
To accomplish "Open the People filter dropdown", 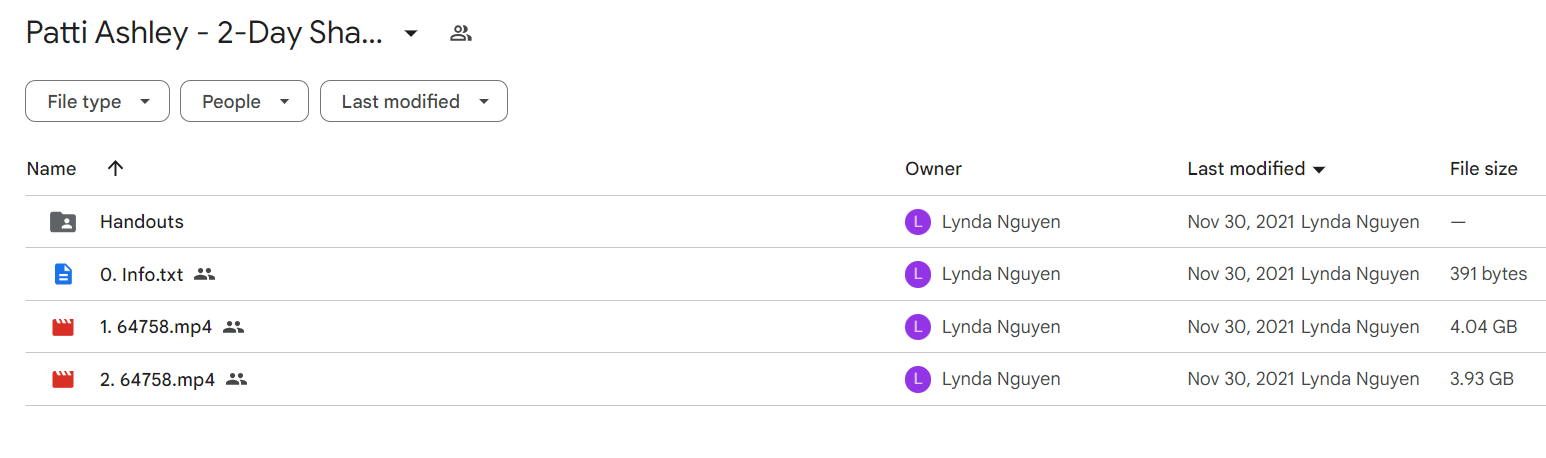I will (244, 101).
